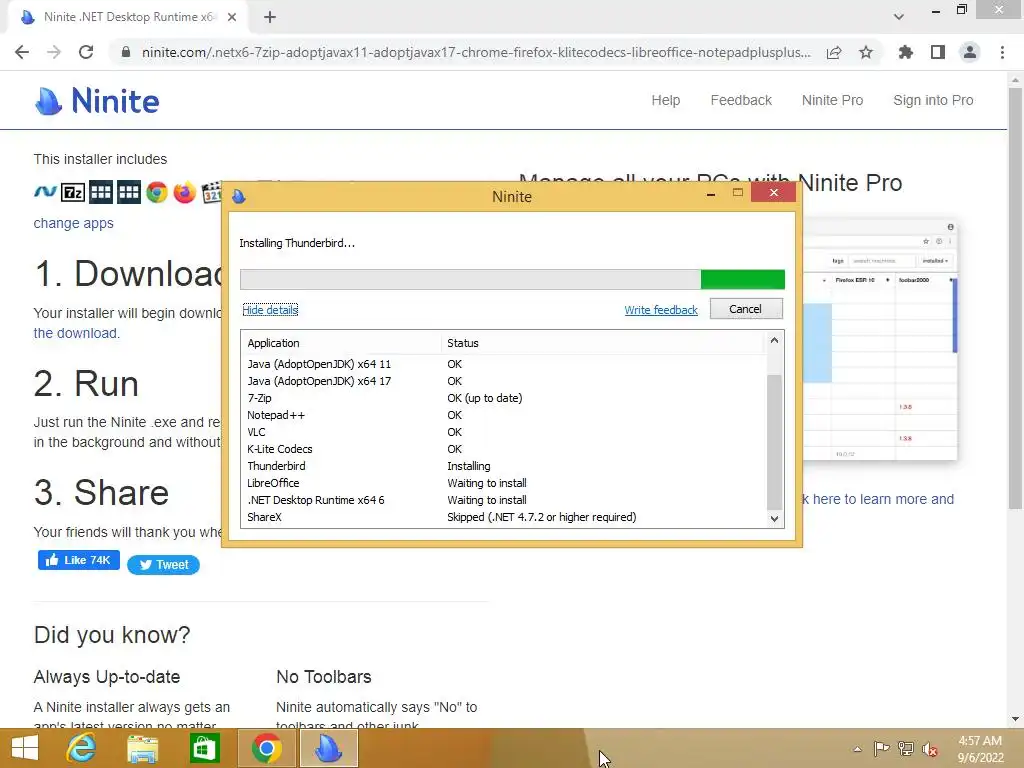Click the Chrome icon in installer includes row
The height and width of the screenshot is (768, 1024).
point(157,193)
